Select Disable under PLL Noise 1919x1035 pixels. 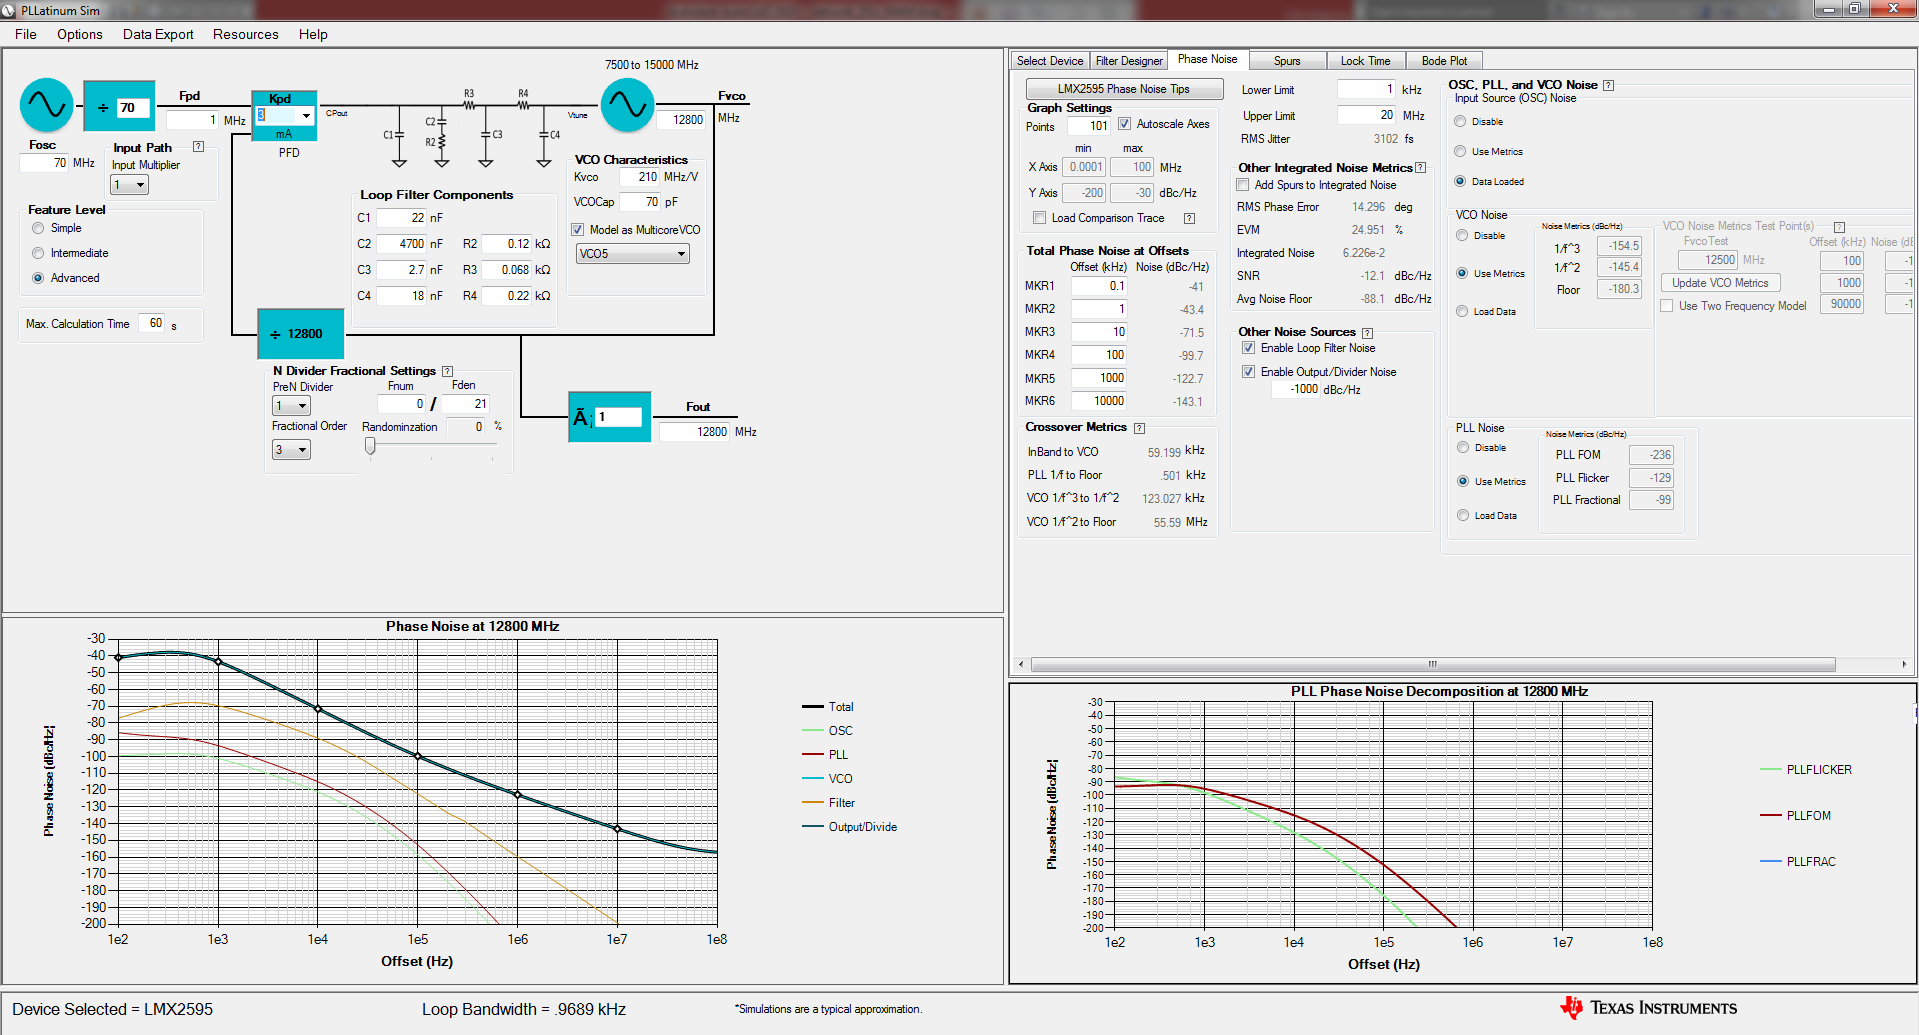click(1463, 447)
